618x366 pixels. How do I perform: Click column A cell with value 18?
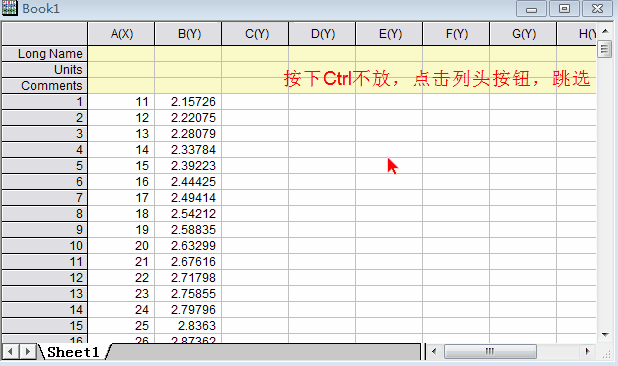121,214
